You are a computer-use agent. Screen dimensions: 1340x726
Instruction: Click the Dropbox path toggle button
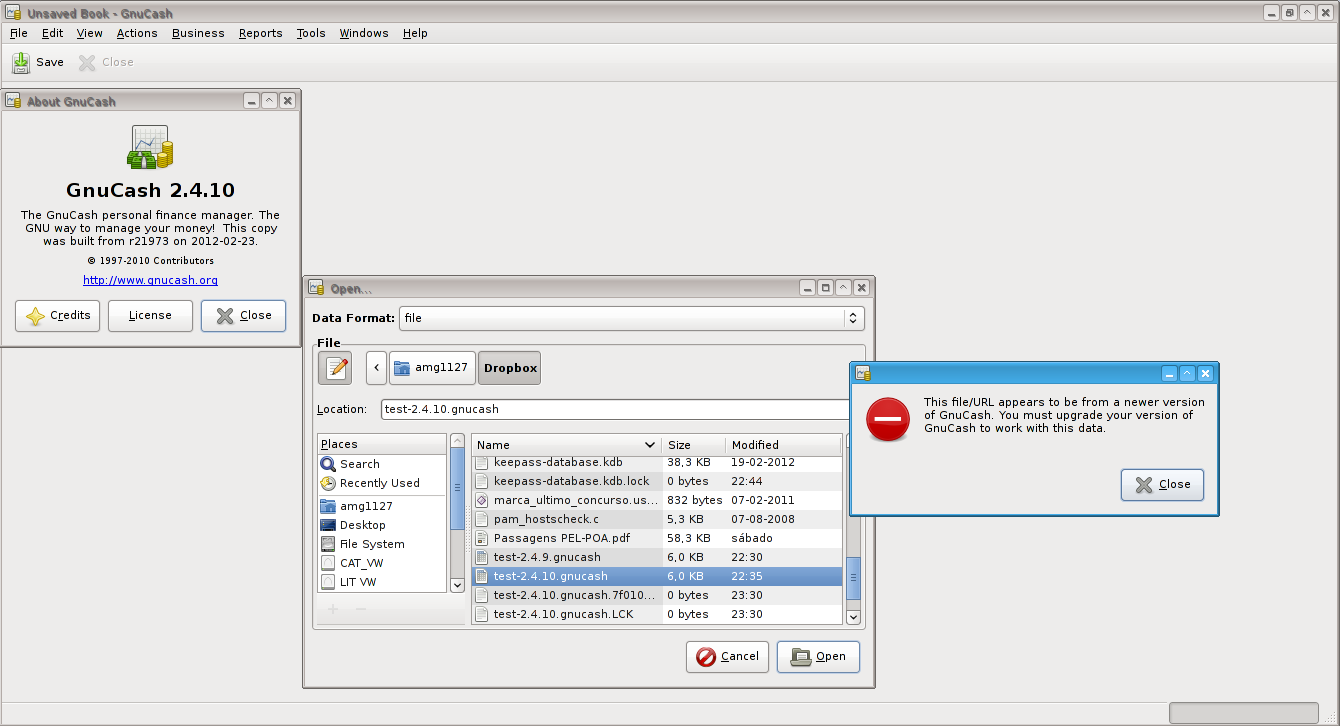pos(510,368)
